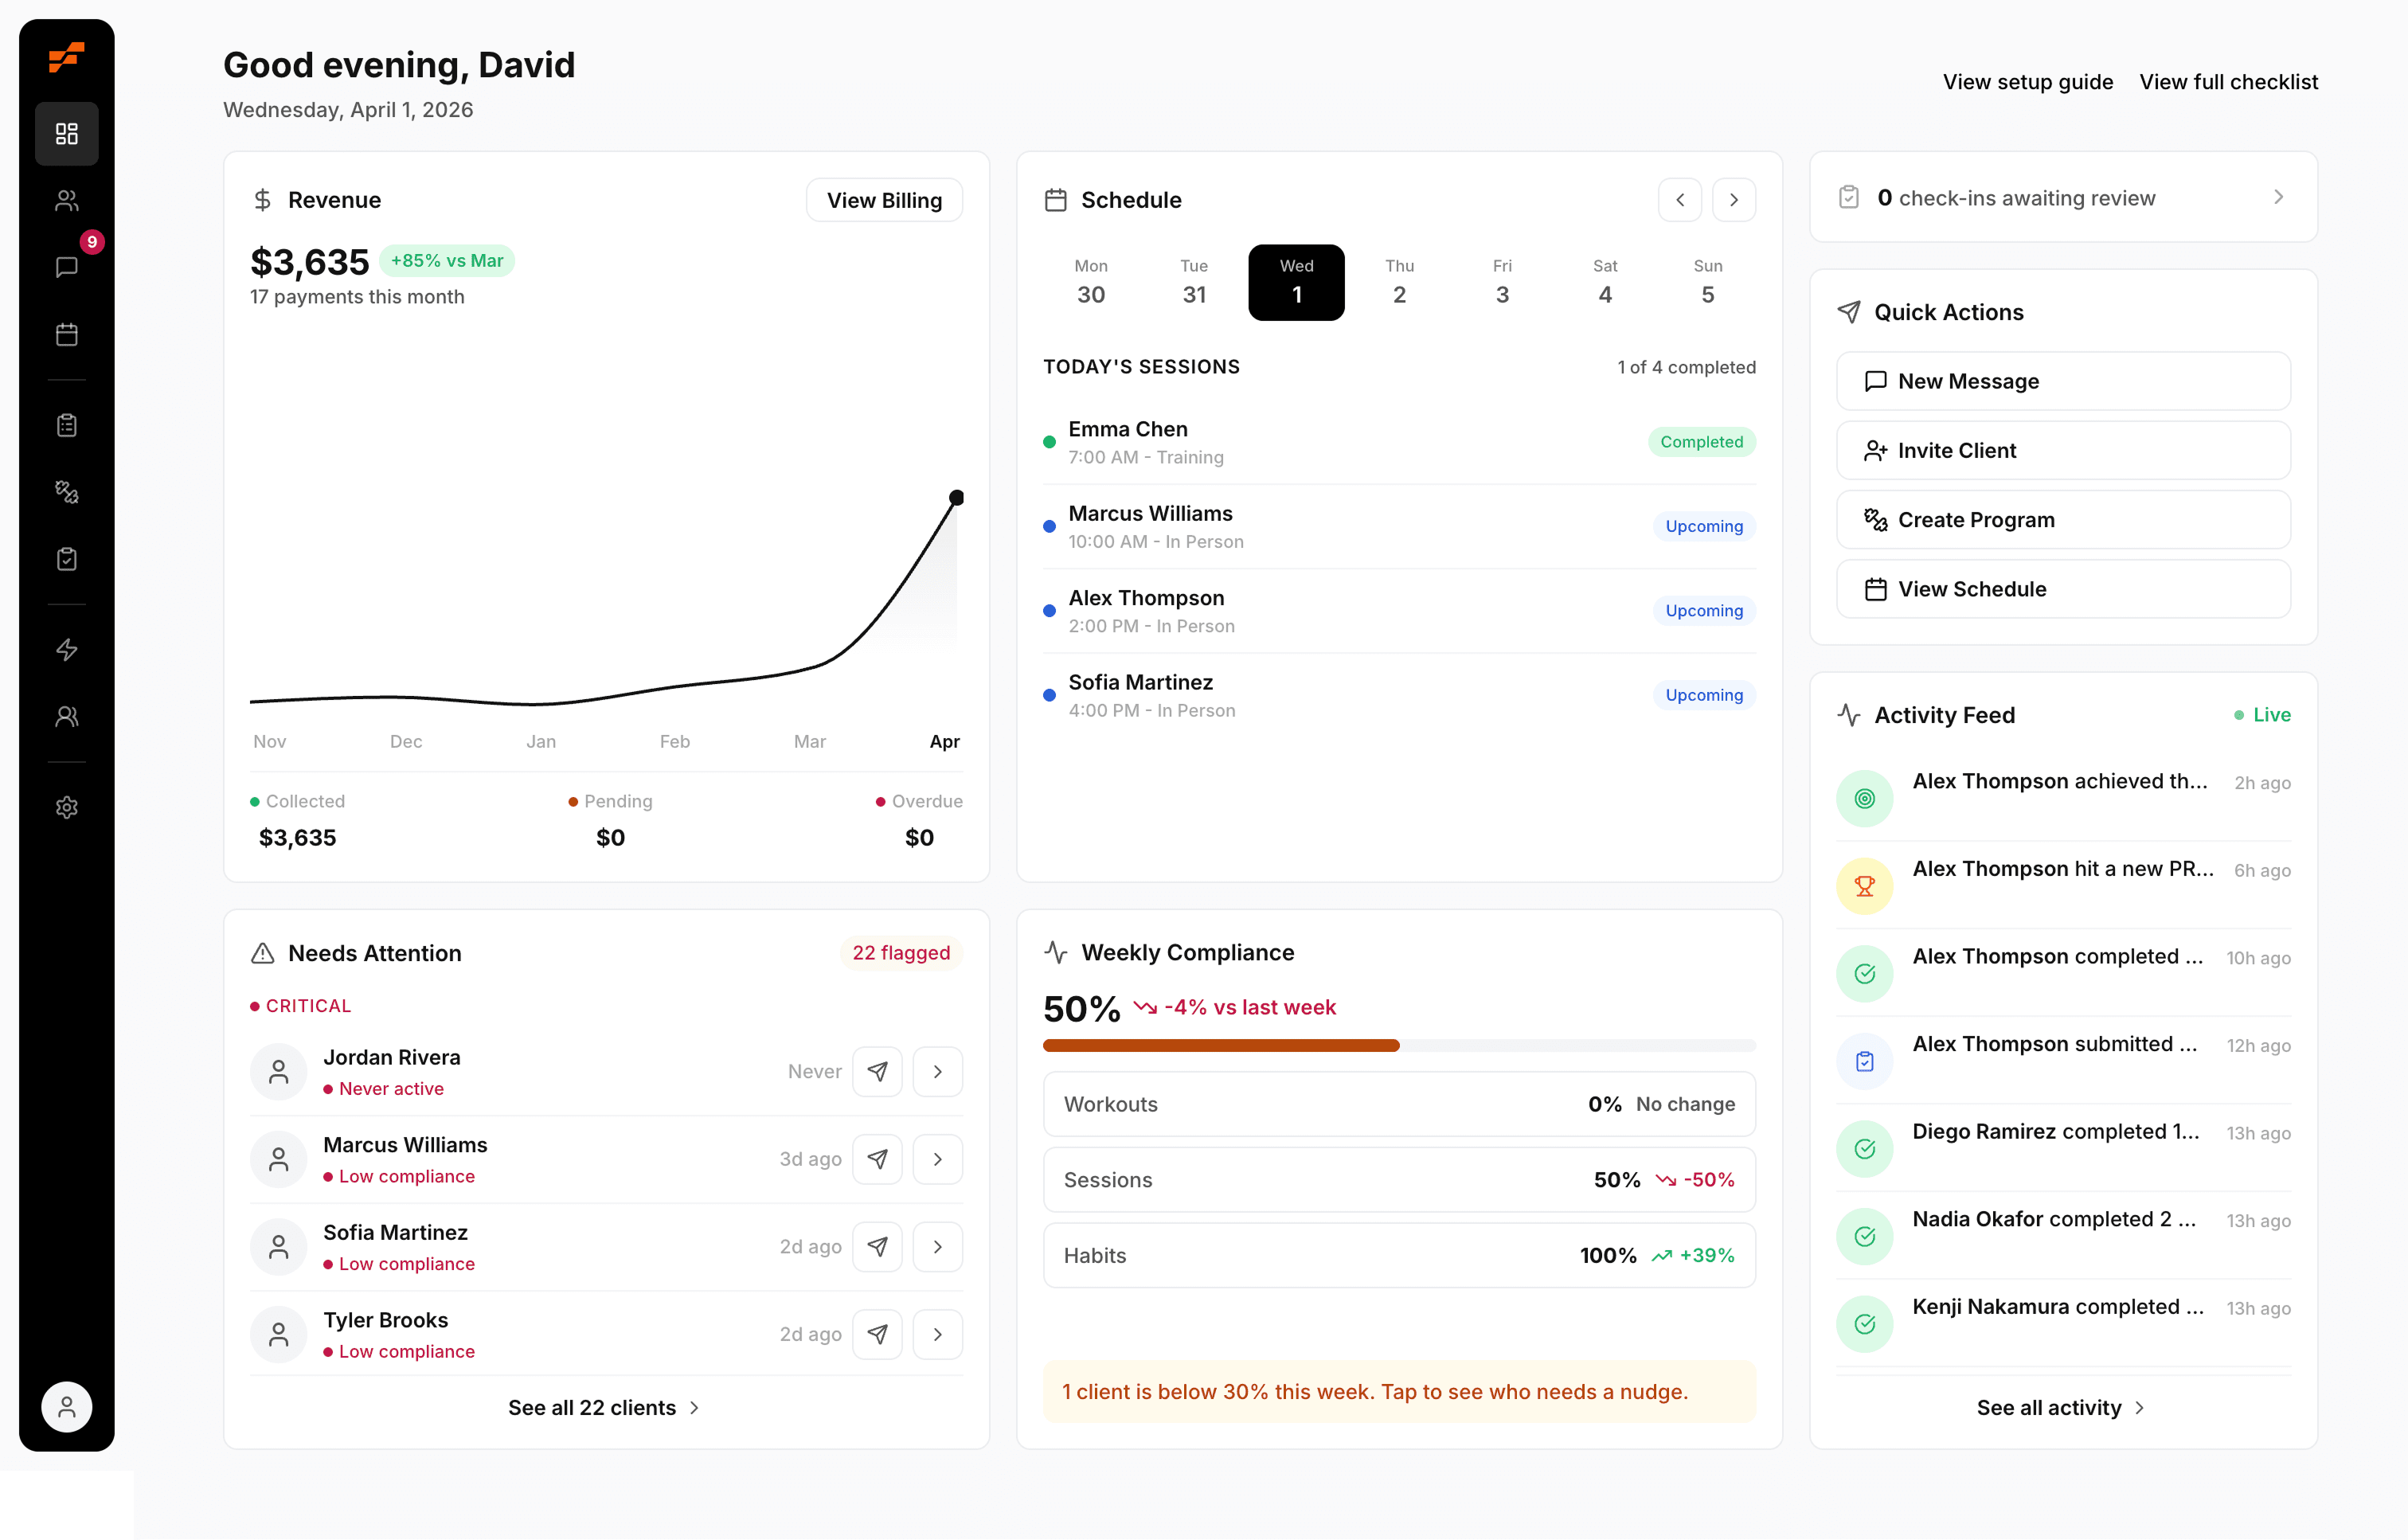2408x1540 pixels.
Task: Expand check-ins awaiting review chevron
Action: (2278, 197)
